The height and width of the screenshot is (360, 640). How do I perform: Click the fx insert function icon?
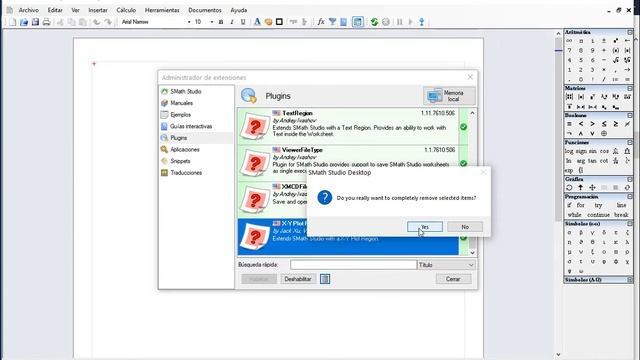click(321, 22)
